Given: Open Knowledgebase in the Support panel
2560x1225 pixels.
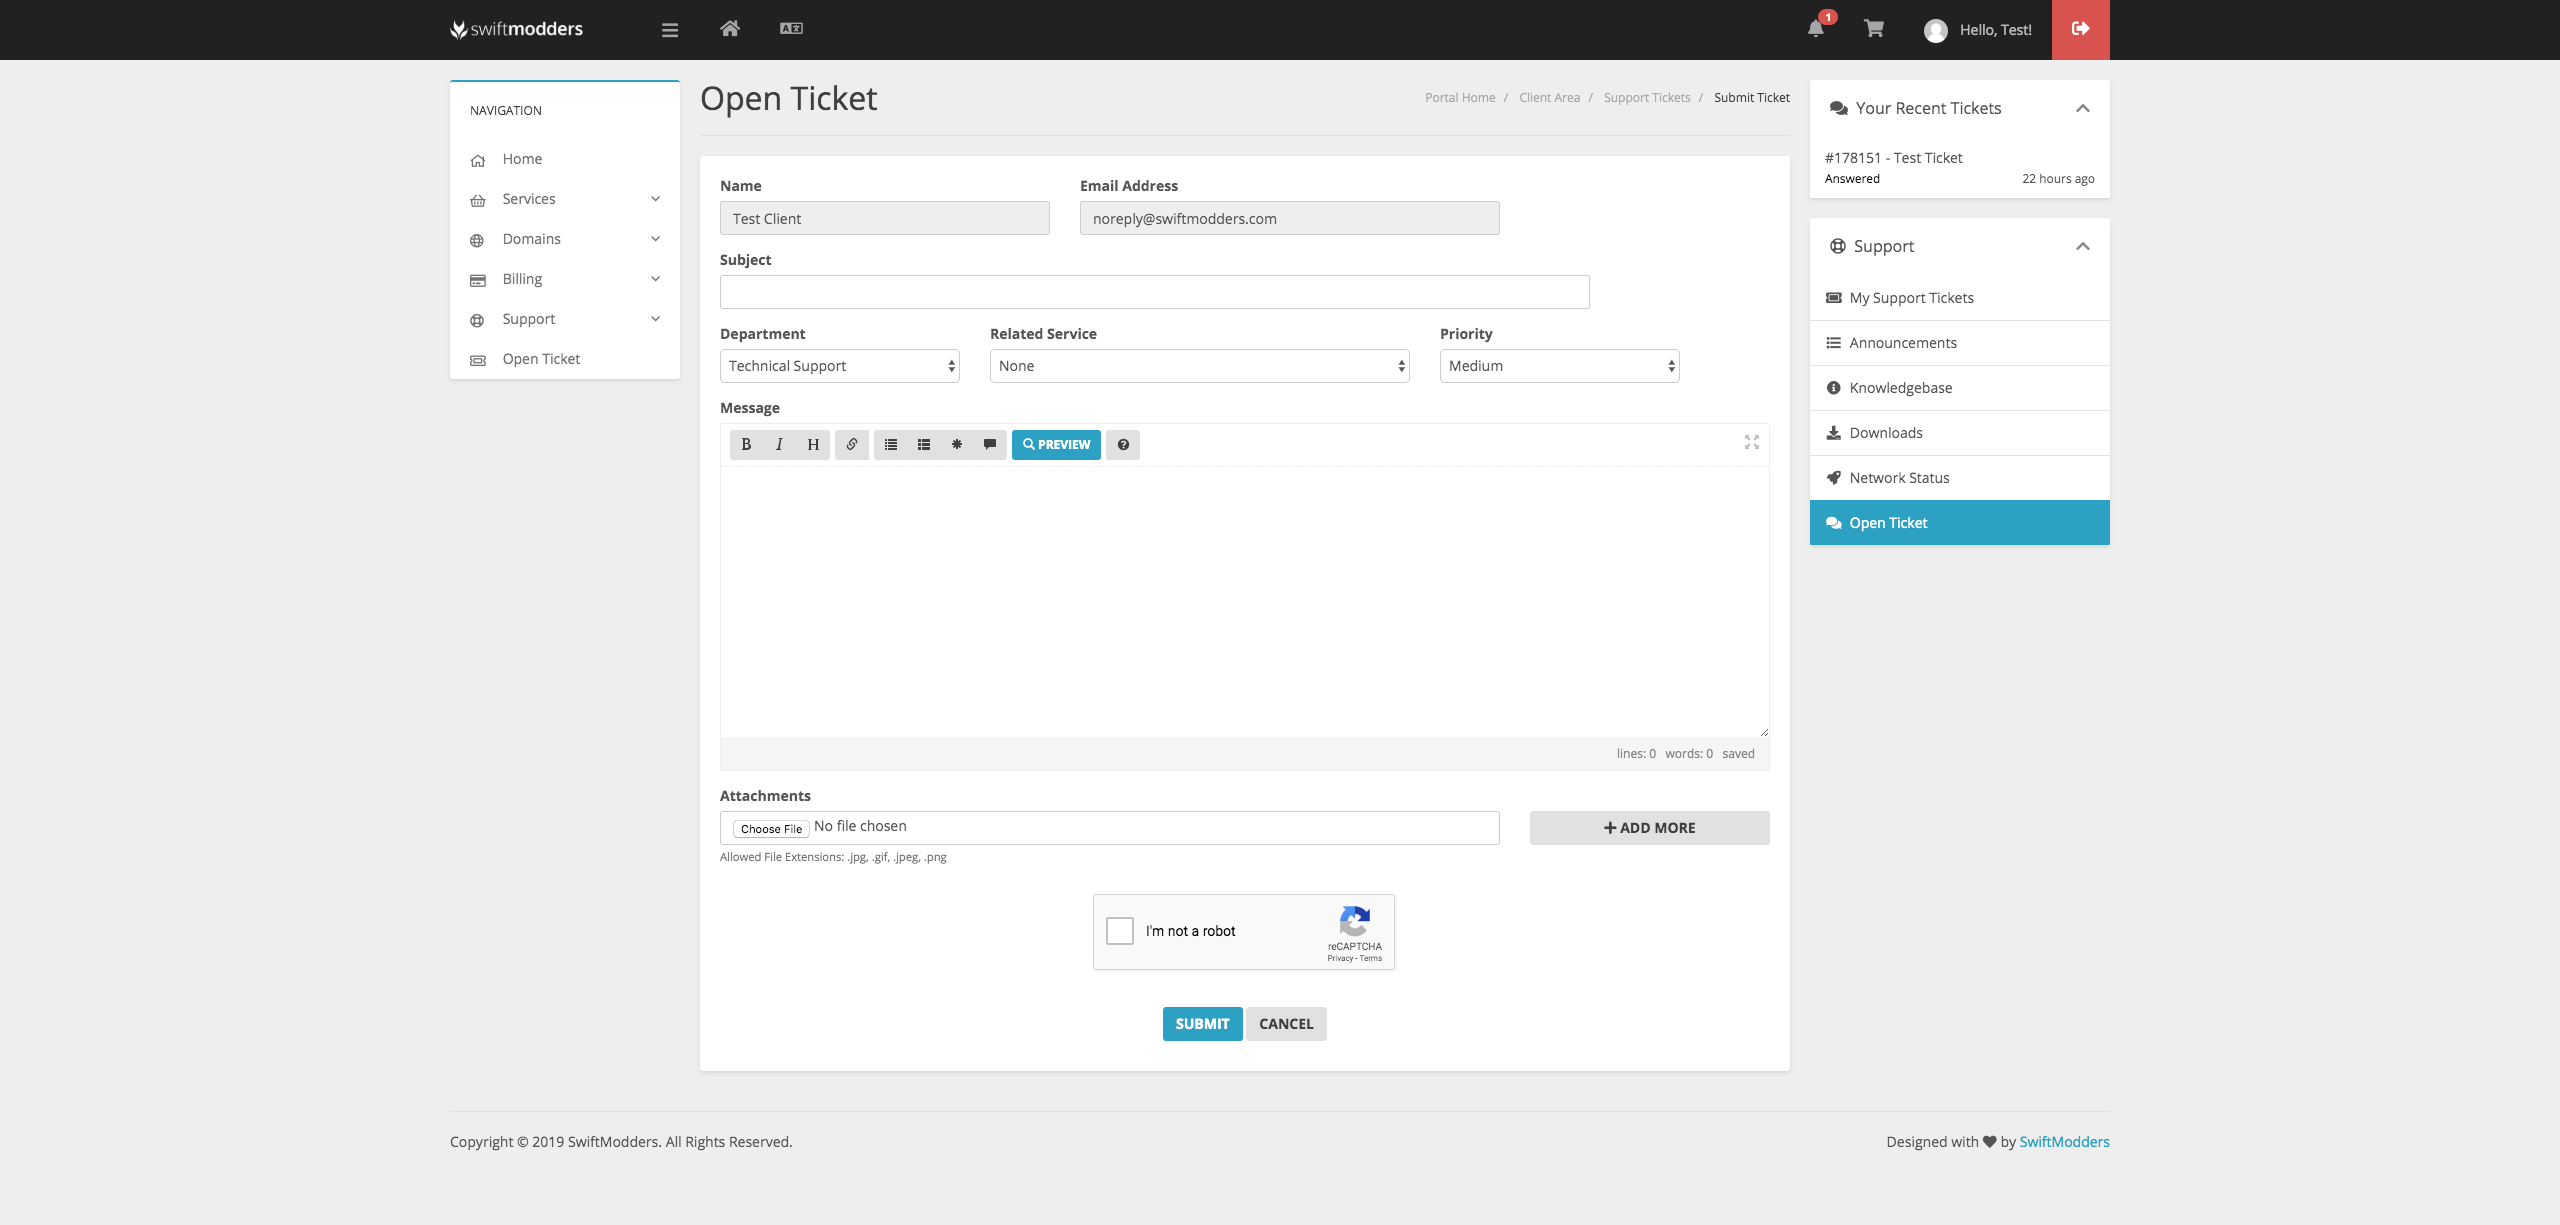Looking at the screenshot, I should click(x=1900, y=388).
